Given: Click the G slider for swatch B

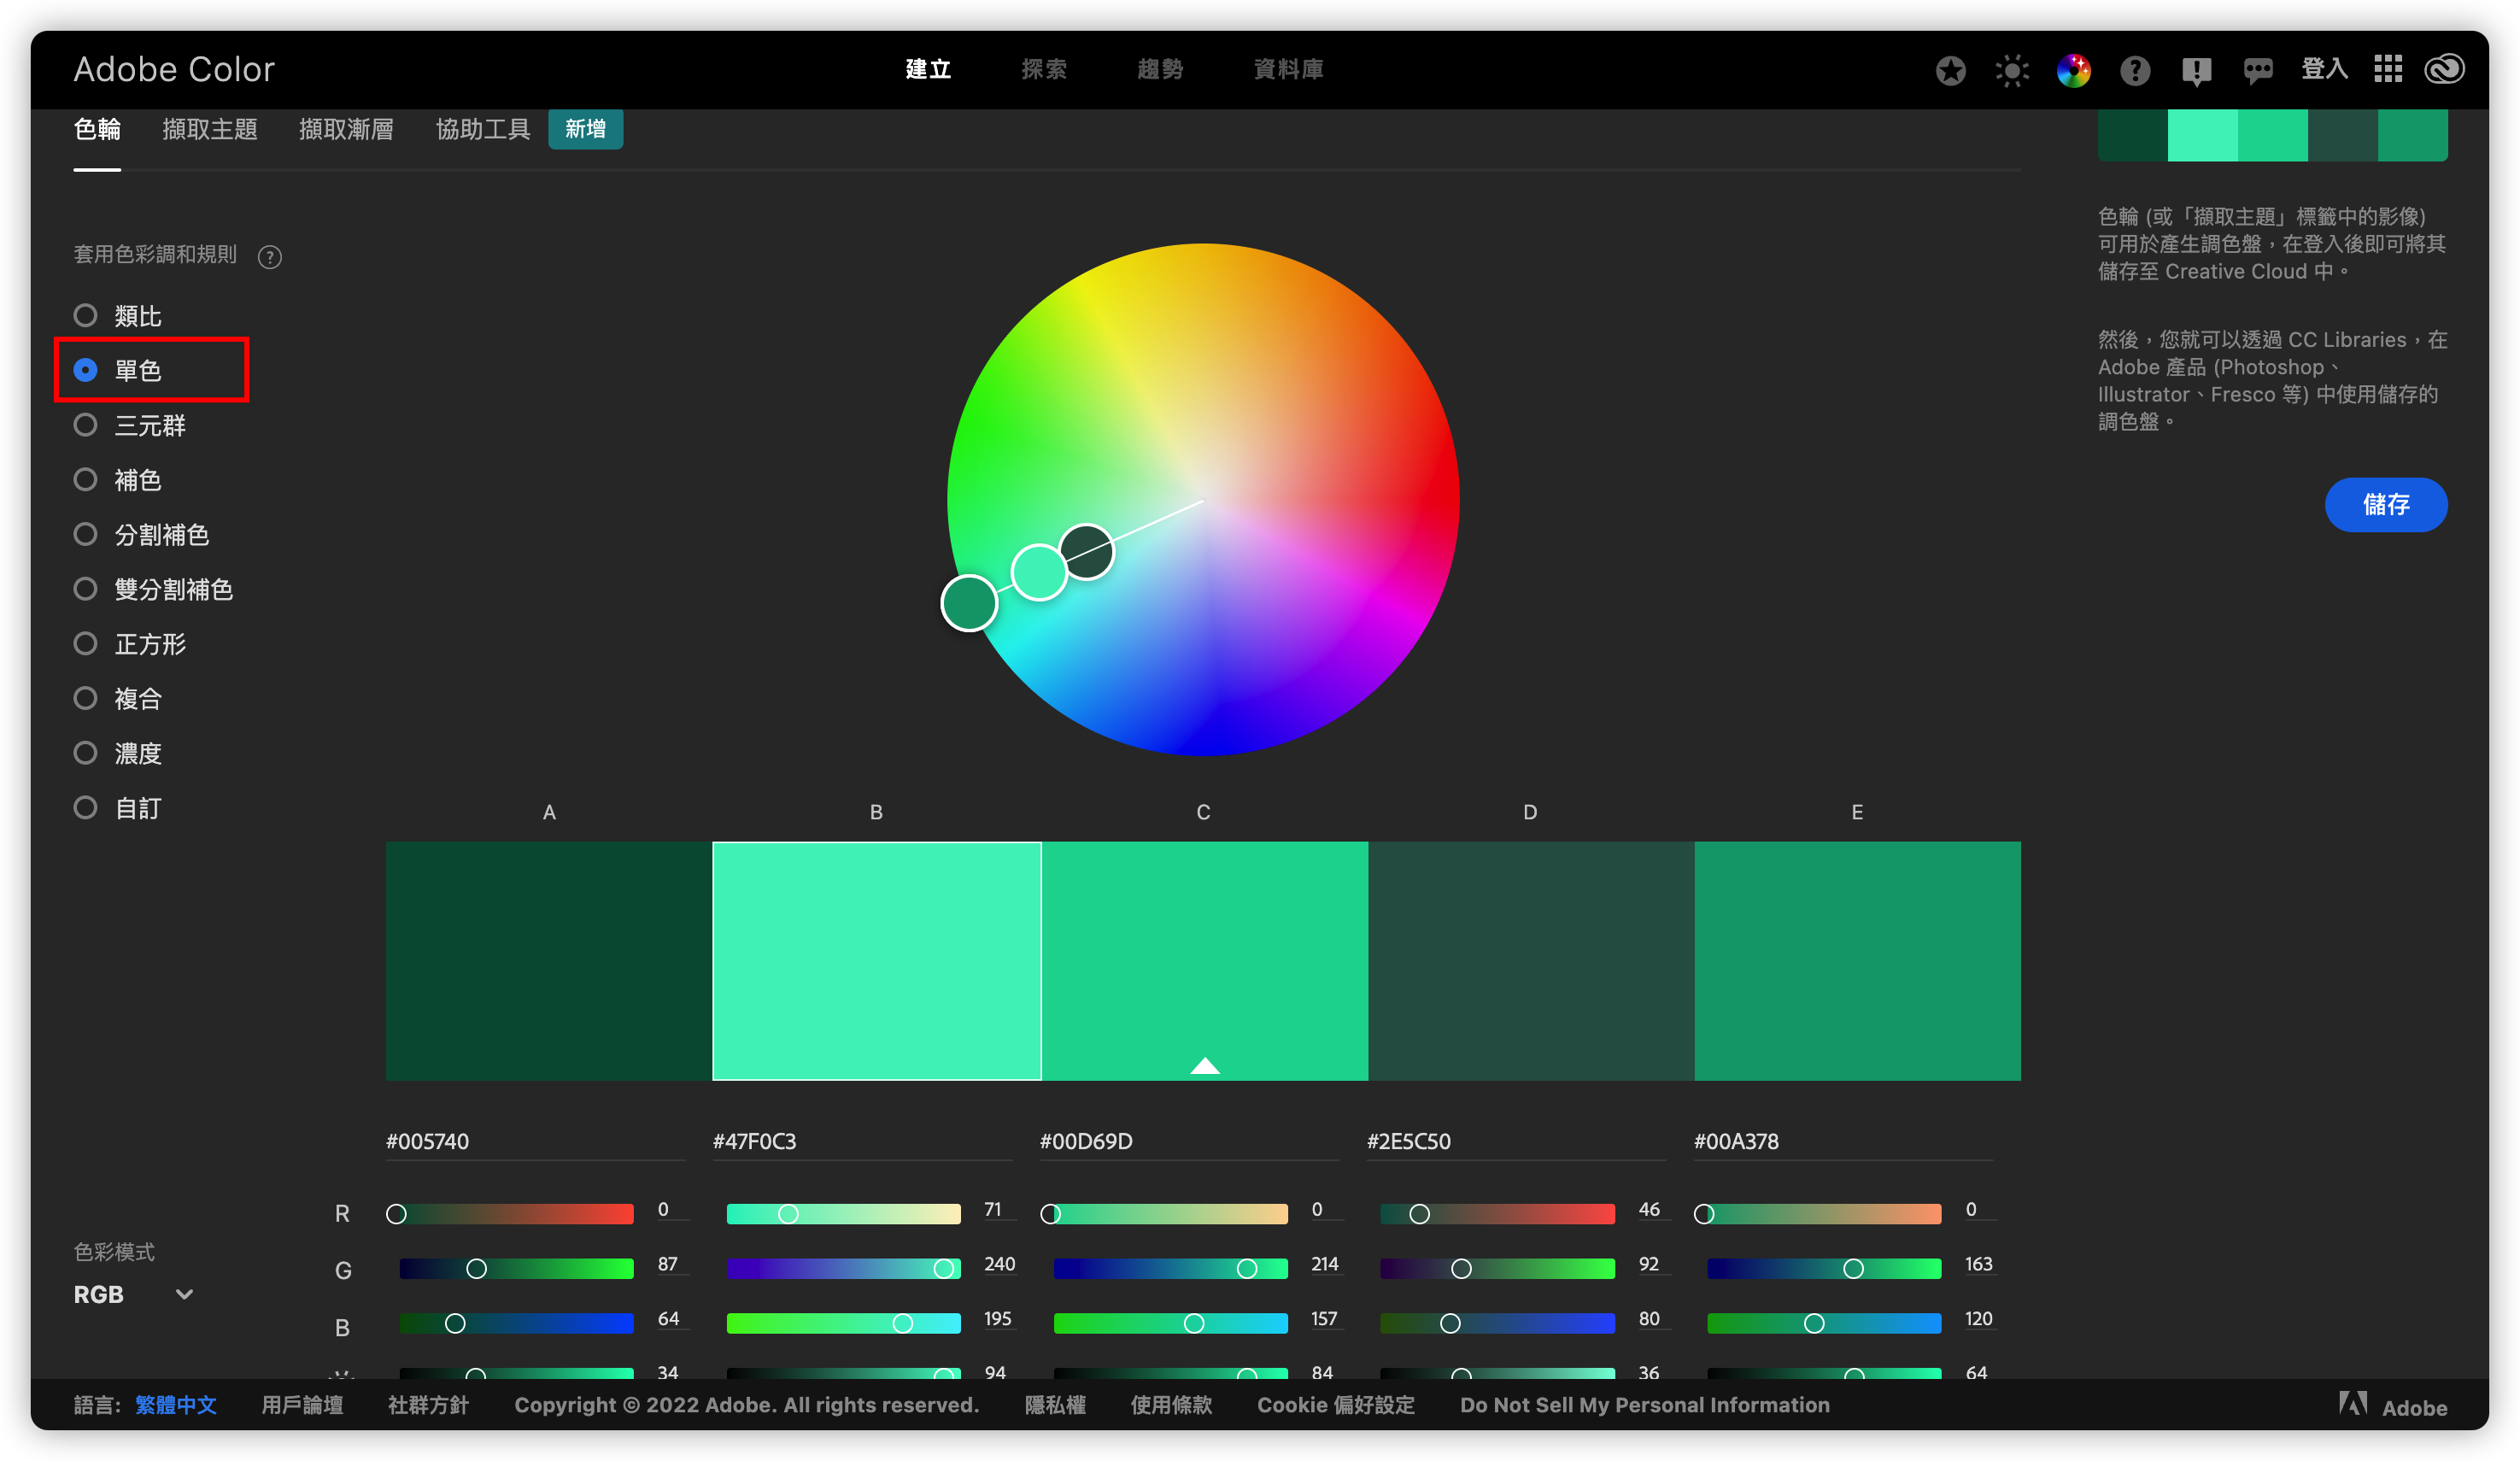Looking at the screenshot, I should [x=843, y=1269].
